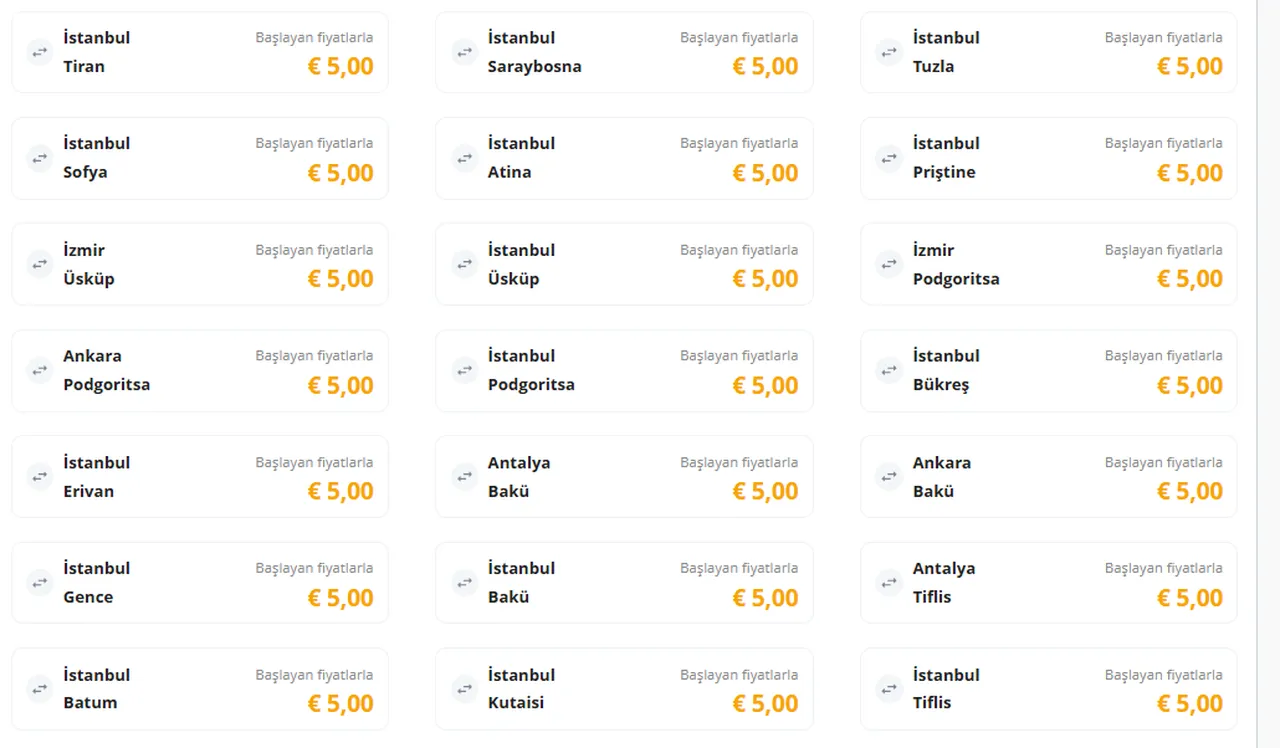The width and height of the screenshot is (1280, 748).
Task: Click the route icon for İstanbul-Kutaisi
Action: [x=464, y=688]
